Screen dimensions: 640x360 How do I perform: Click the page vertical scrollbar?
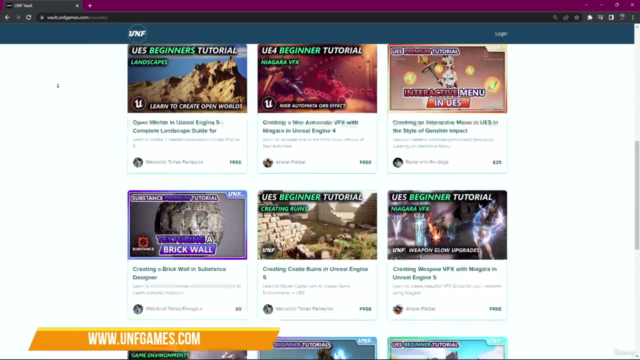tap(637, 195)
